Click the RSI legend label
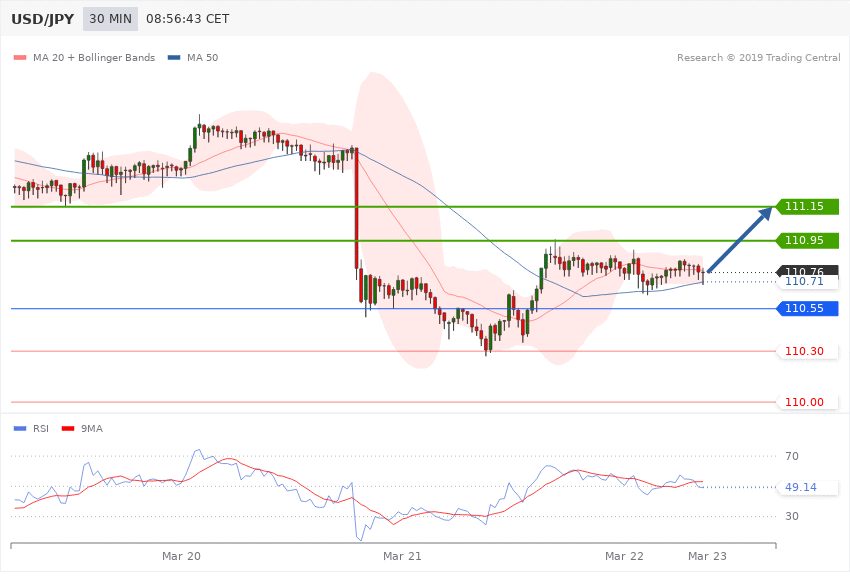The width and height of the screenshot is (850, 576). [41, 429]
